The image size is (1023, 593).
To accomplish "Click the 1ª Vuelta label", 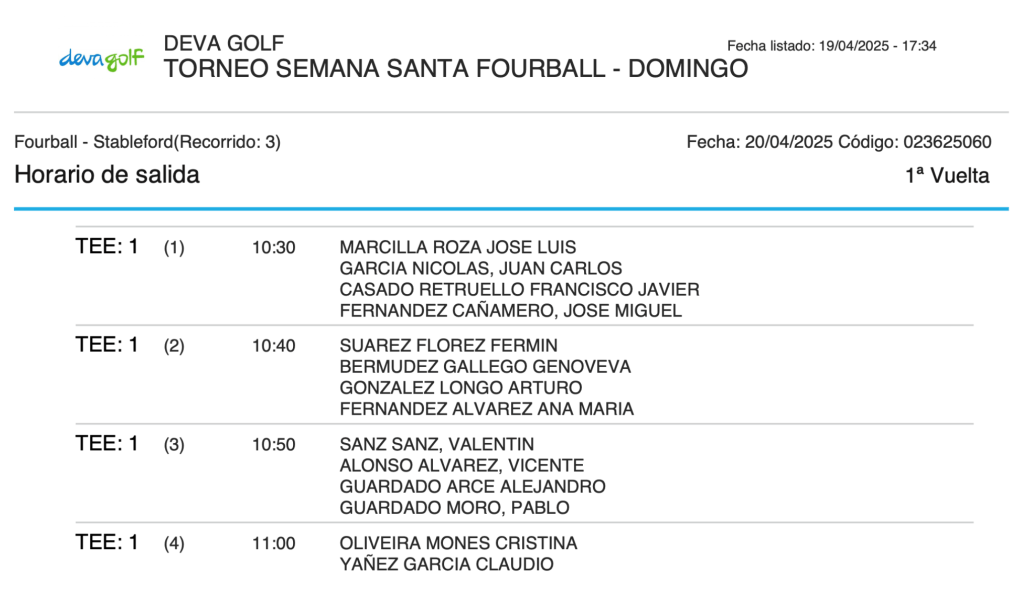I will (x=947, y=176).
